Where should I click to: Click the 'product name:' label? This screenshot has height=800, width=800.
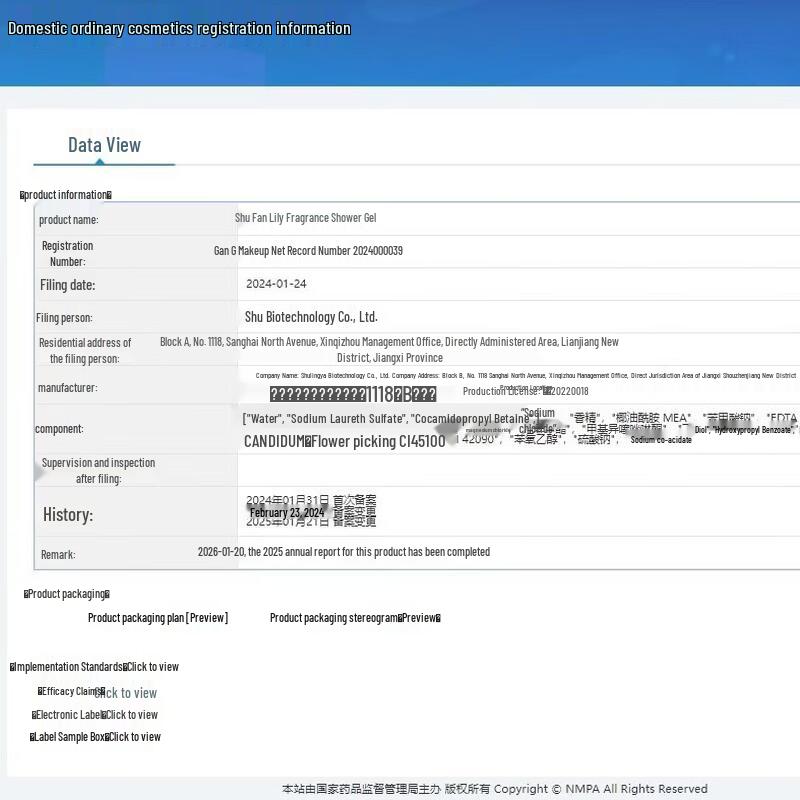click(69, 220)
